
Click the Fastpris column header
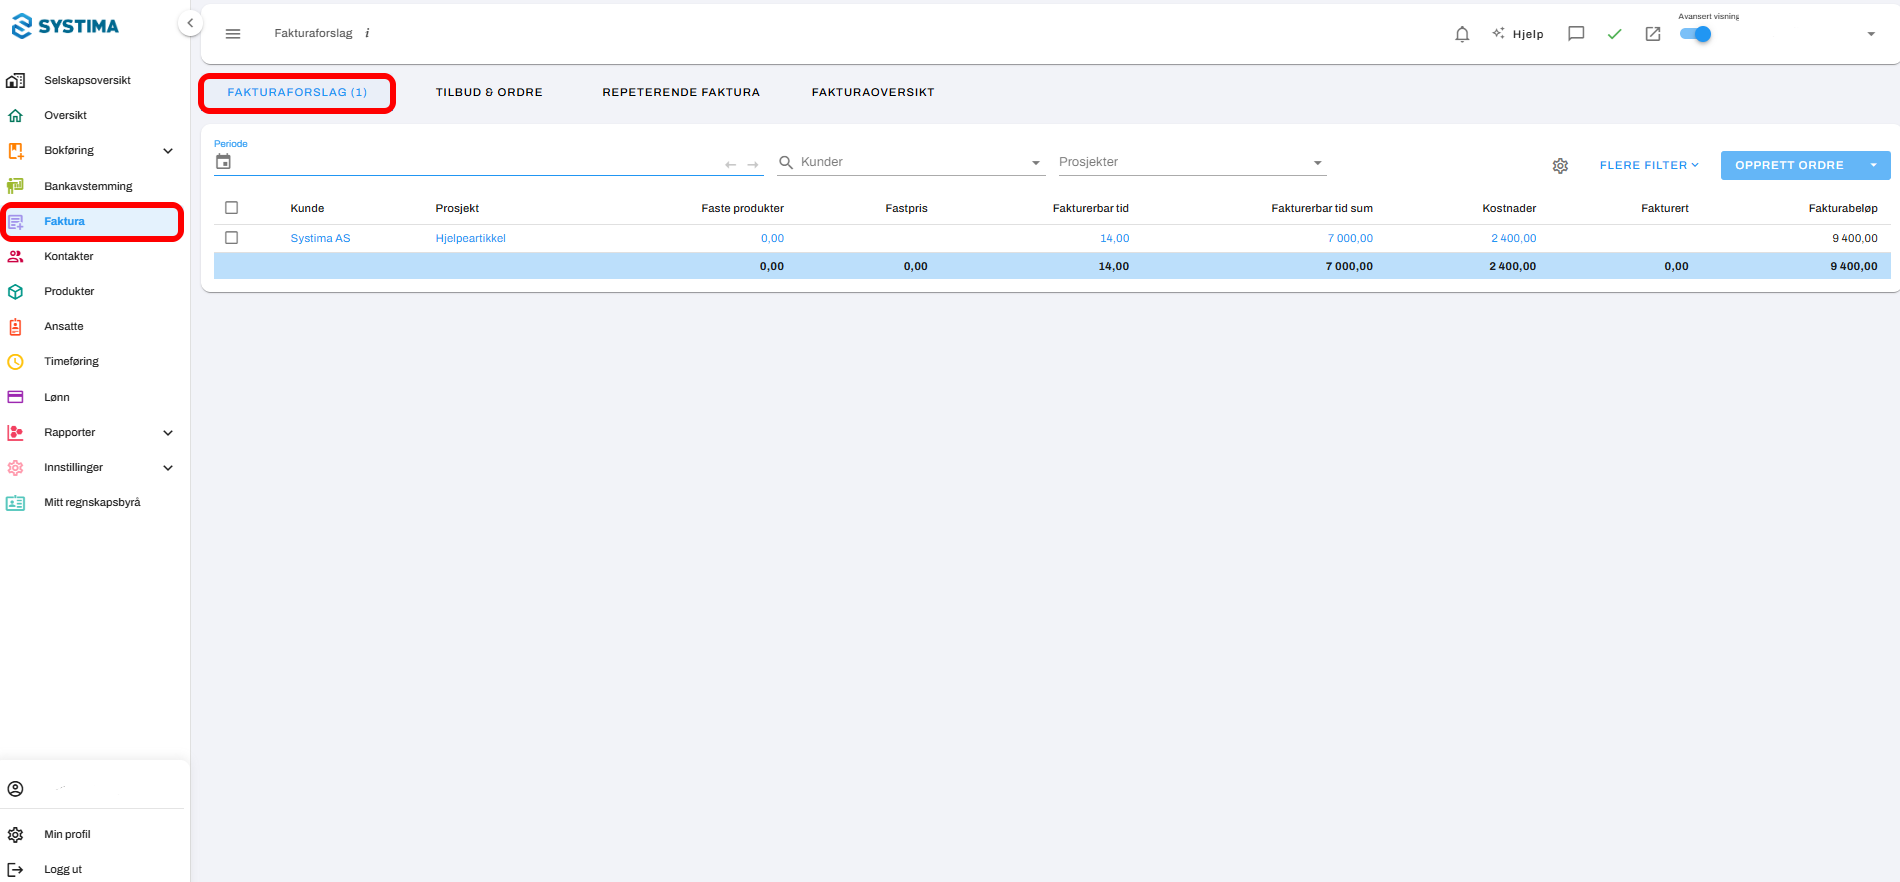[x=906, y=208]
